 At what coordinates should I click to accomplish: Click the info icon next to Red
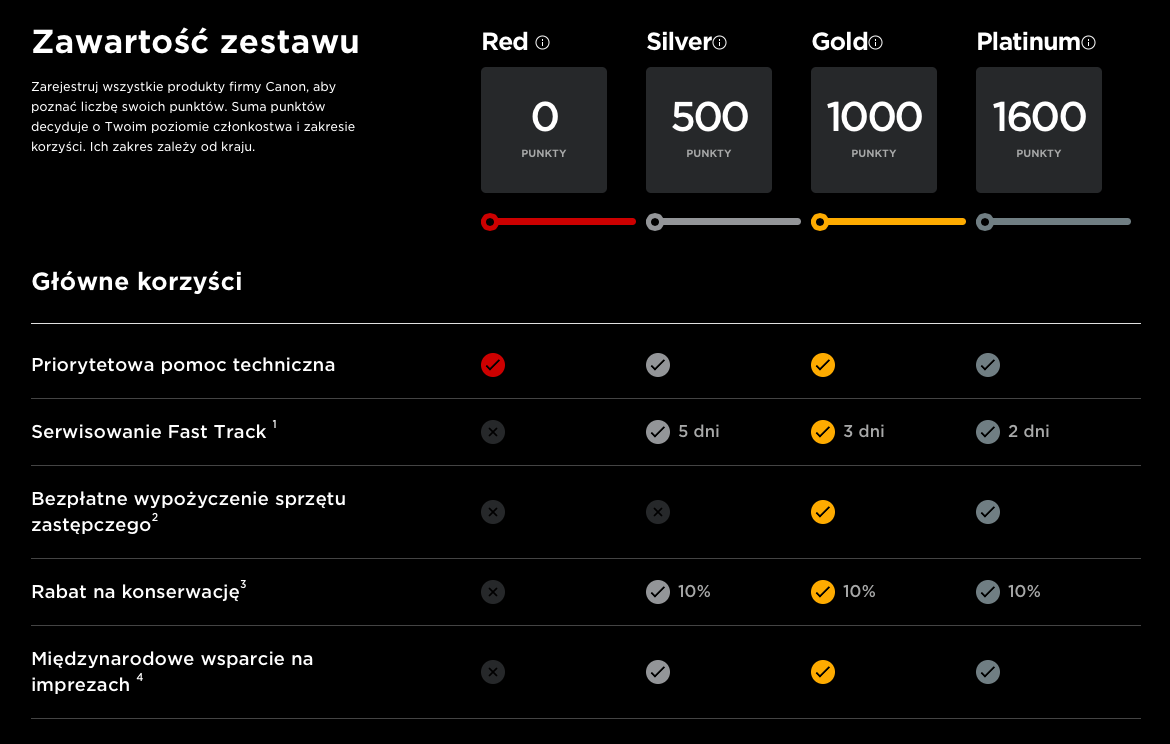pos(542,43)
